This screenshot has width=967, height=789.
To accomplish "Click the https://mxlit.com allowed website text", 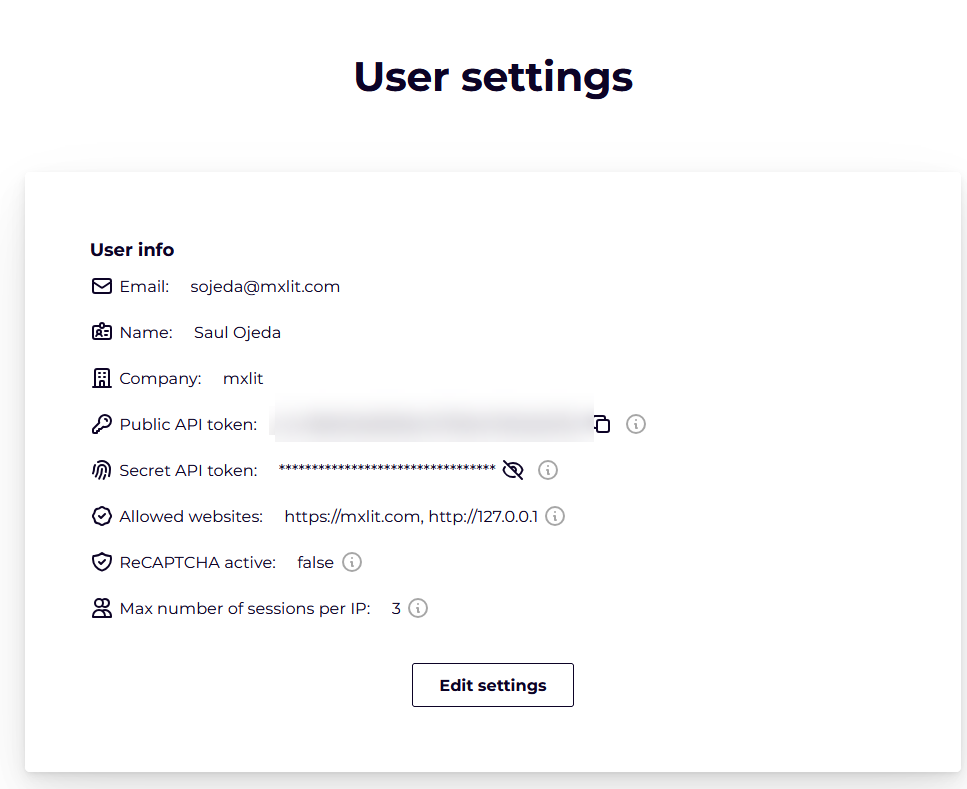I will coord(354,516).
